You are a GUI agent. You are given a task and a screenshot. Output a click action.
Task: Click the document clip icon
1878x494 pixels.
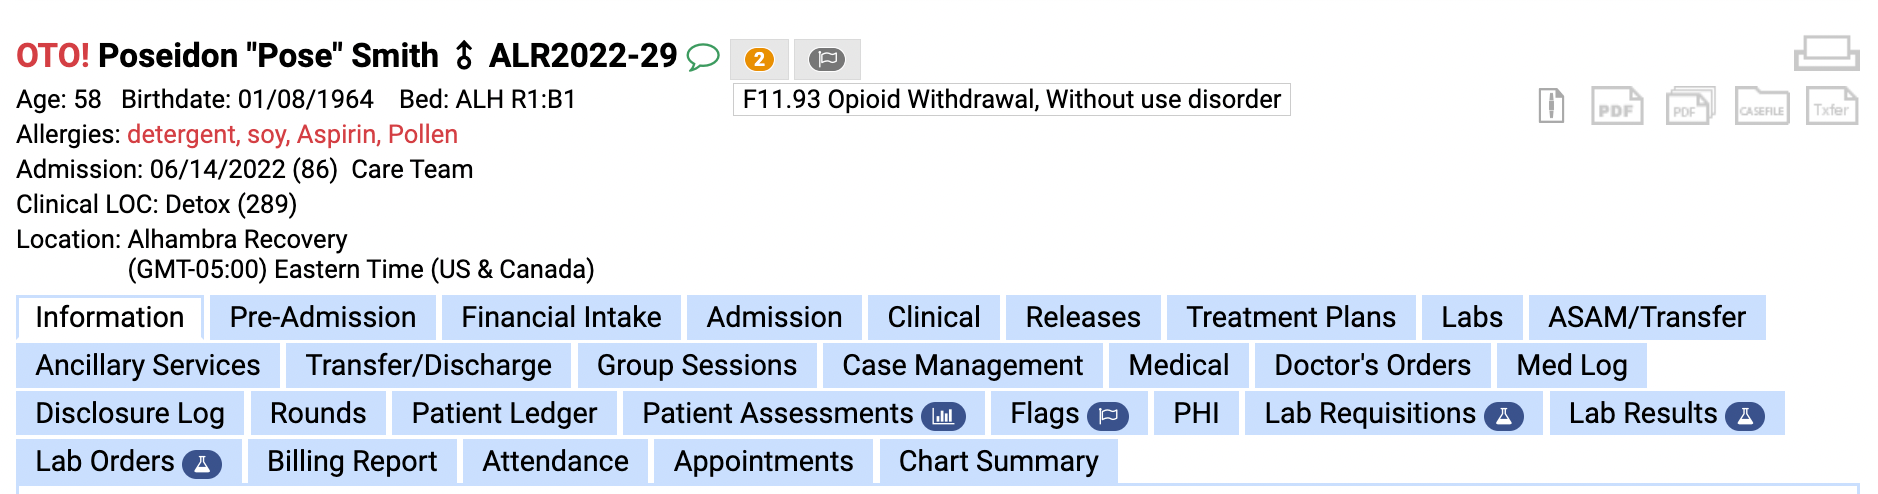coord(1551,106)
